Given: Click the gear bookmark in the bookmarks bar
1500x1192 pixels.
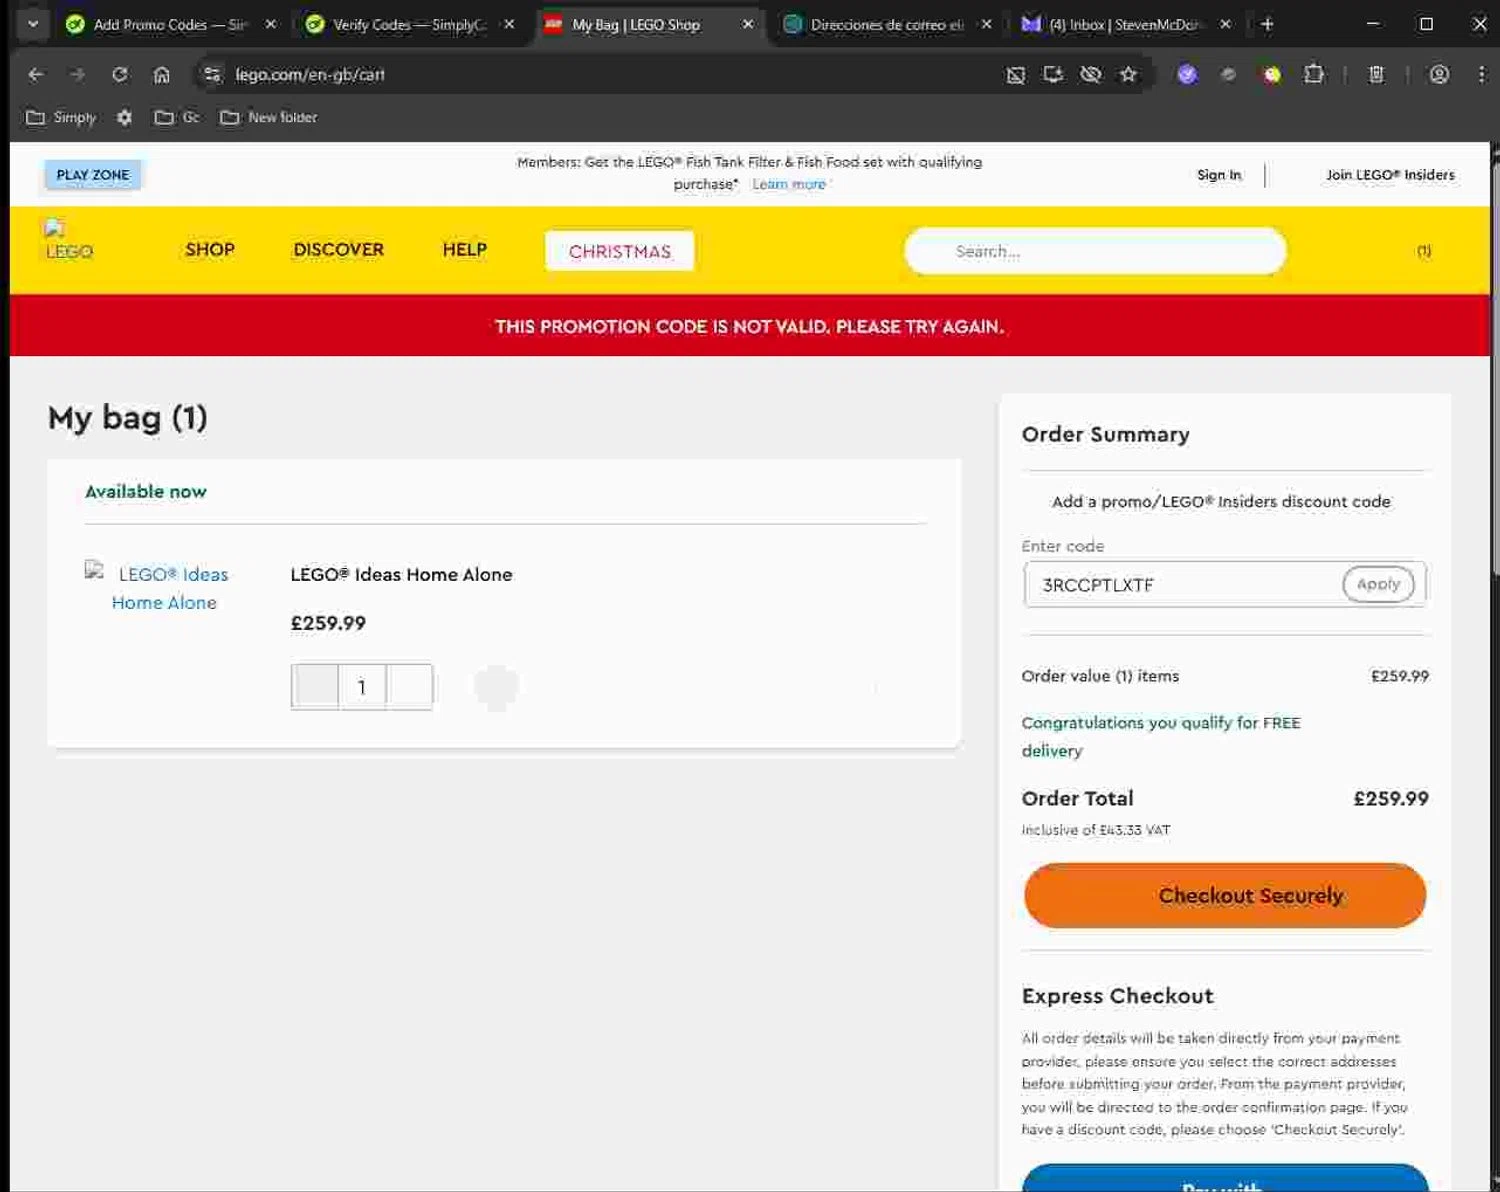Looking at the screenshot, I should click(124, 117).
